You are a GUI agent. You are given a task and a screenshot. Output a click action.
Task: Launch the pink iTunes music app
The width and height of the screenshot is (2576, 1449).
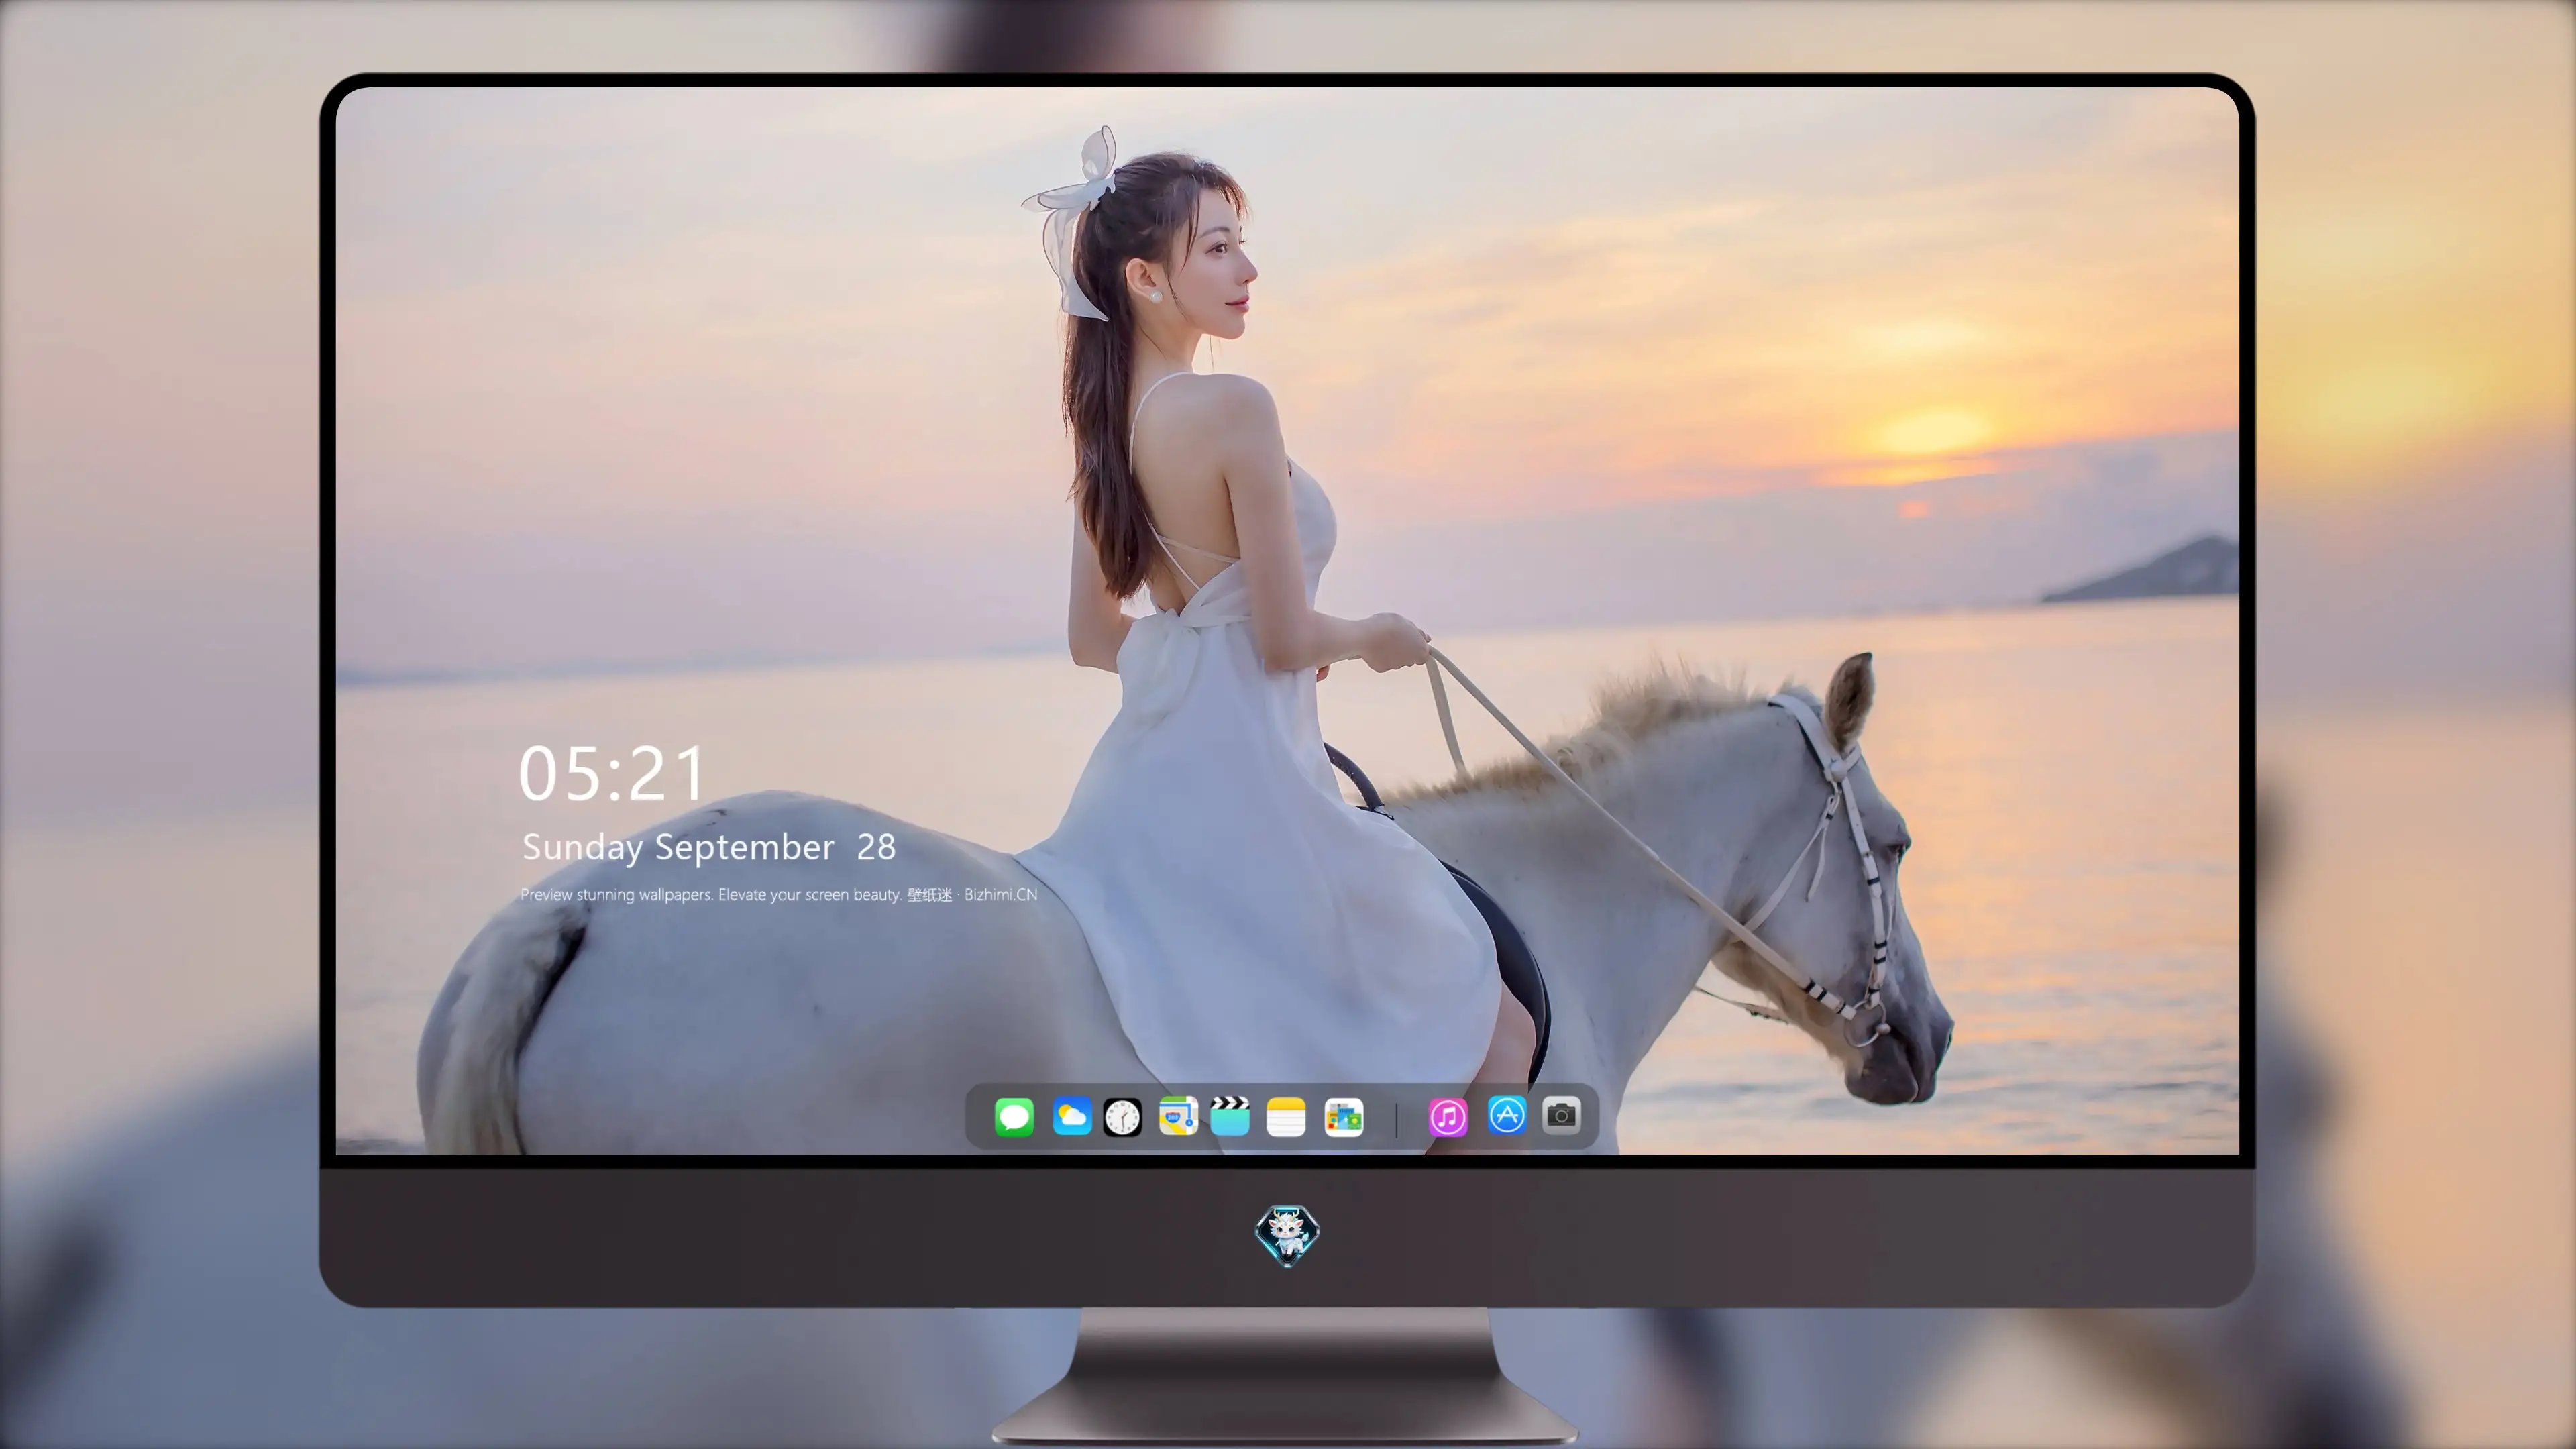pos(1448,1117)
